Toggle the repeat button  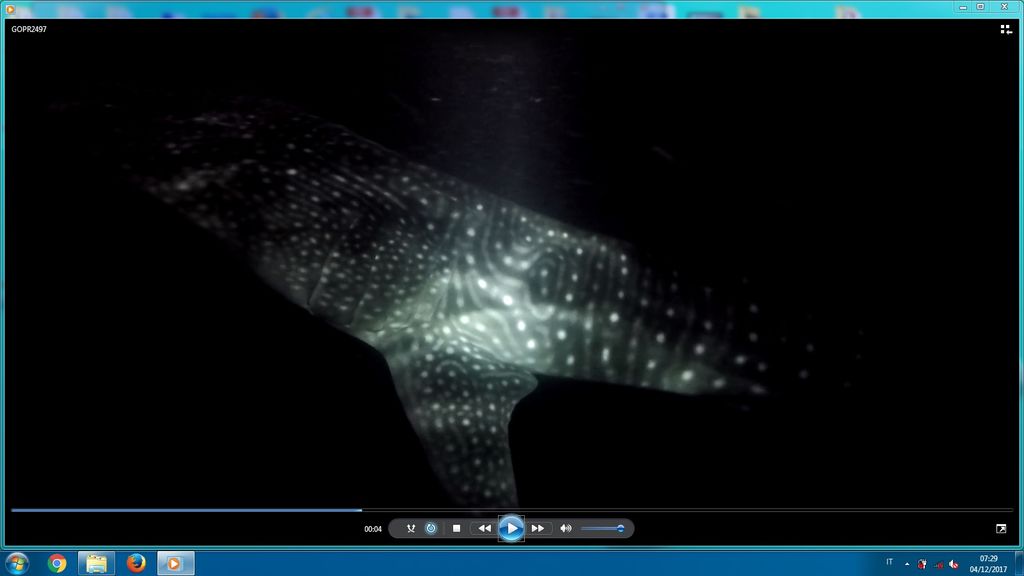(431, 528)
